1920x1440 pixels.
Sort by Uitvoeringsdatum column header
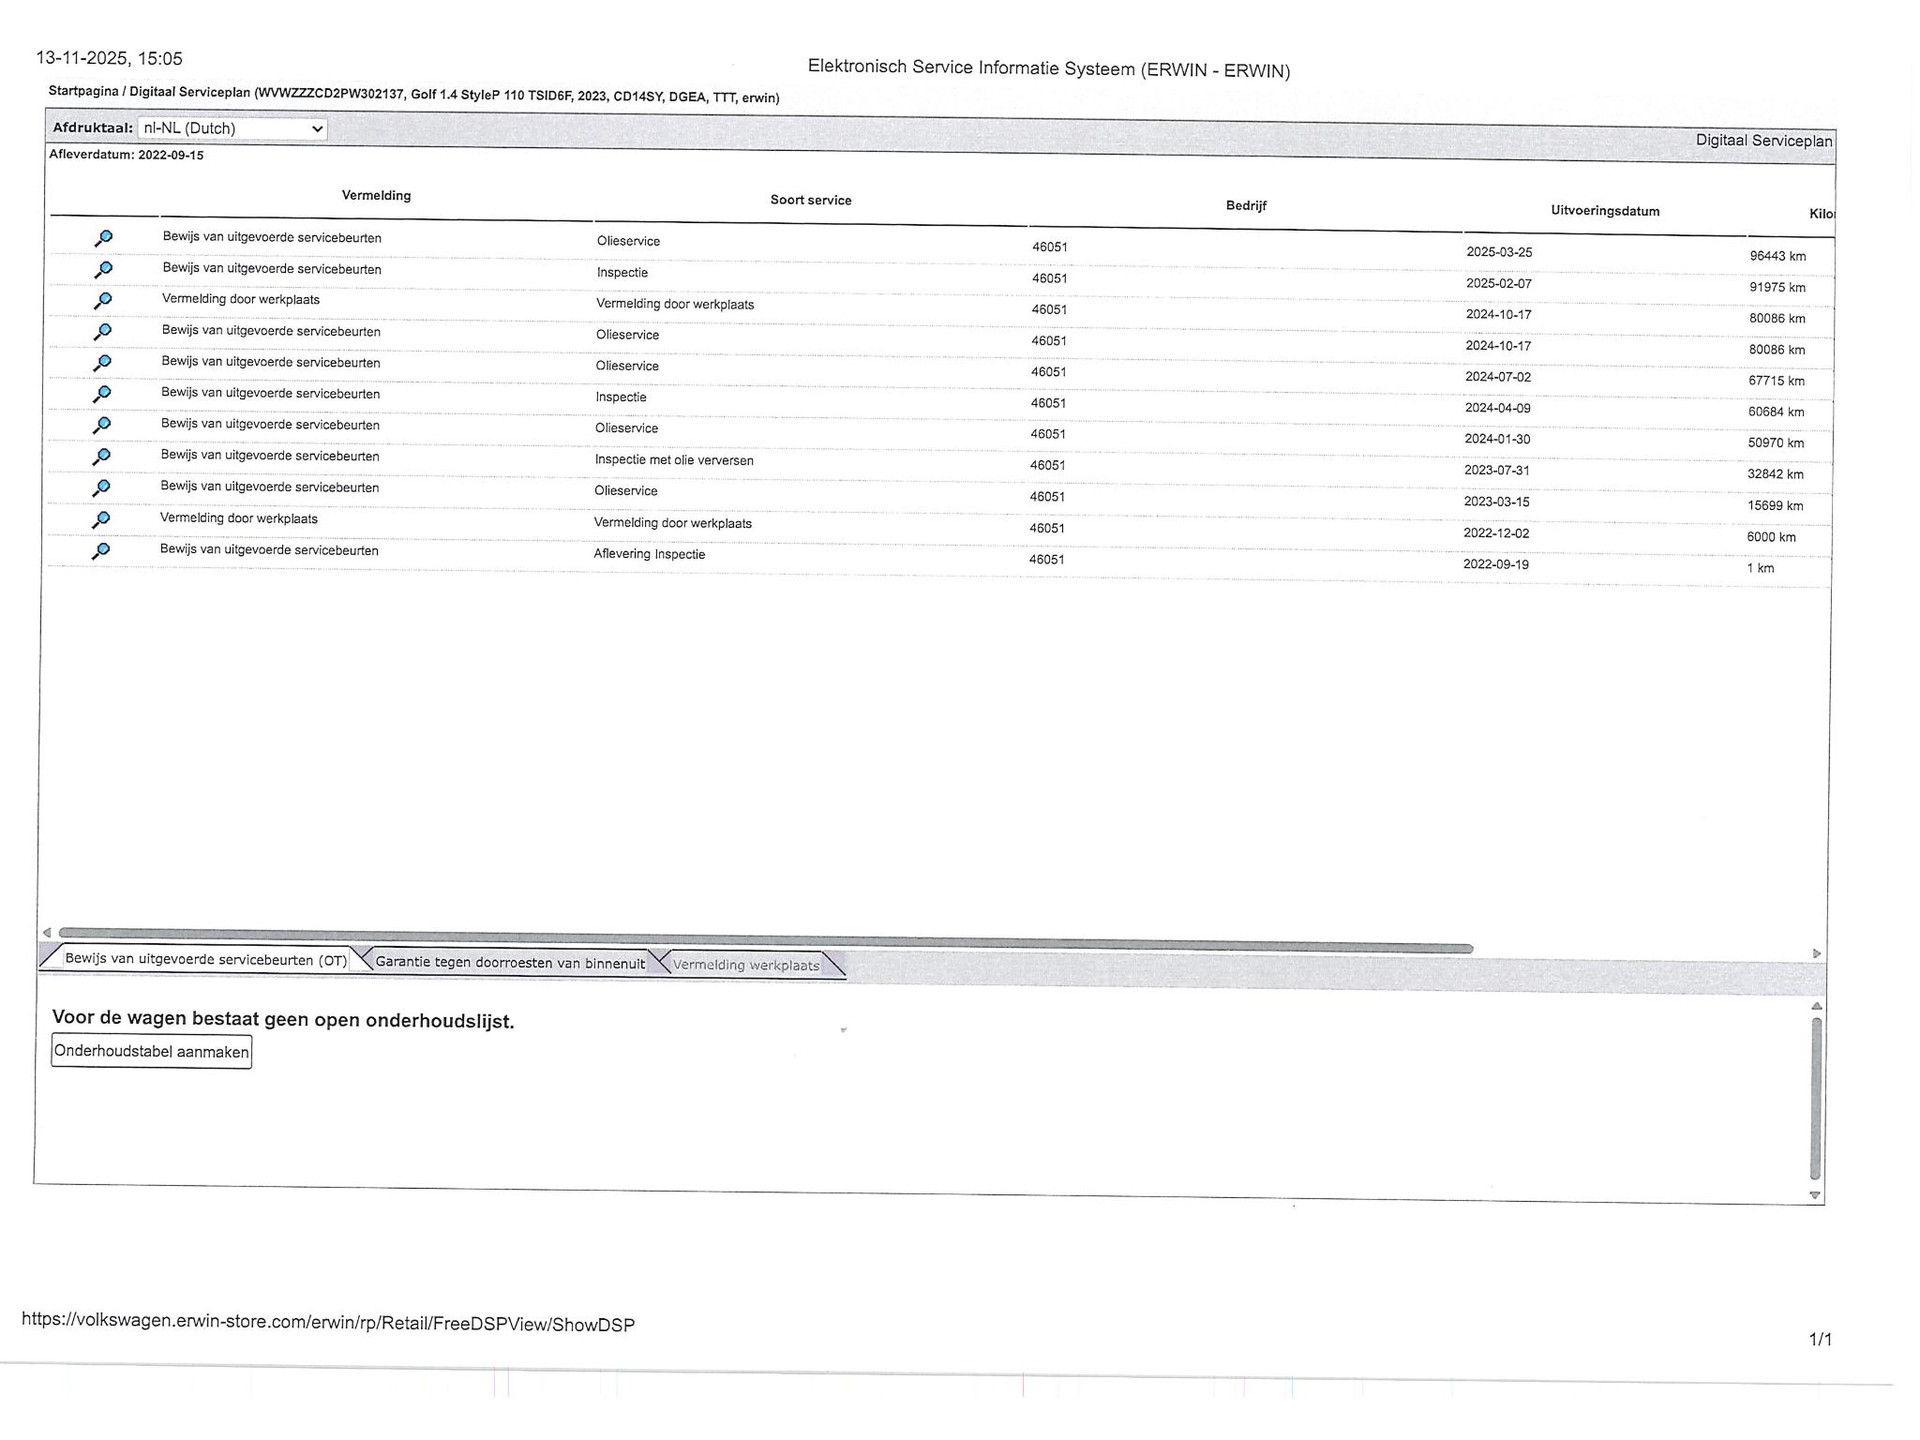[x=1604, y=211]
